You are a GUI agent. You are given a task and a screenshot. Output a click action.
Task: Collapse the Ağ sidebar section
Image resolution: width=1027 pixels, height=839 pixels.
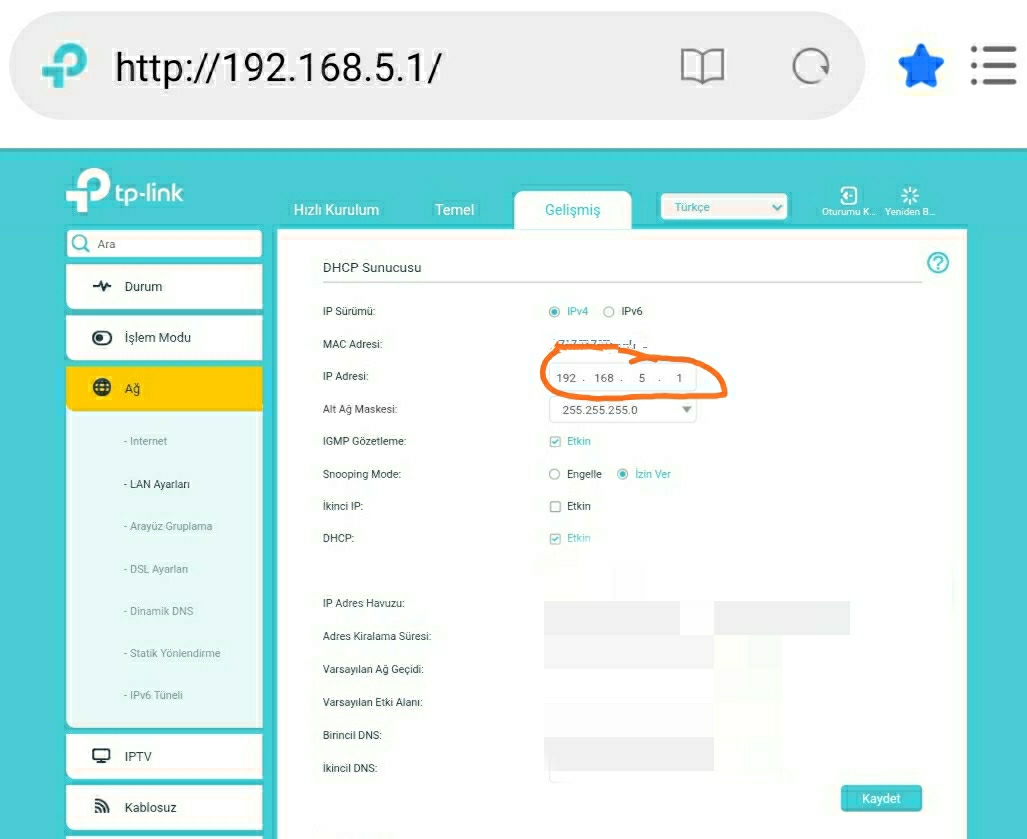click(164, 388)
